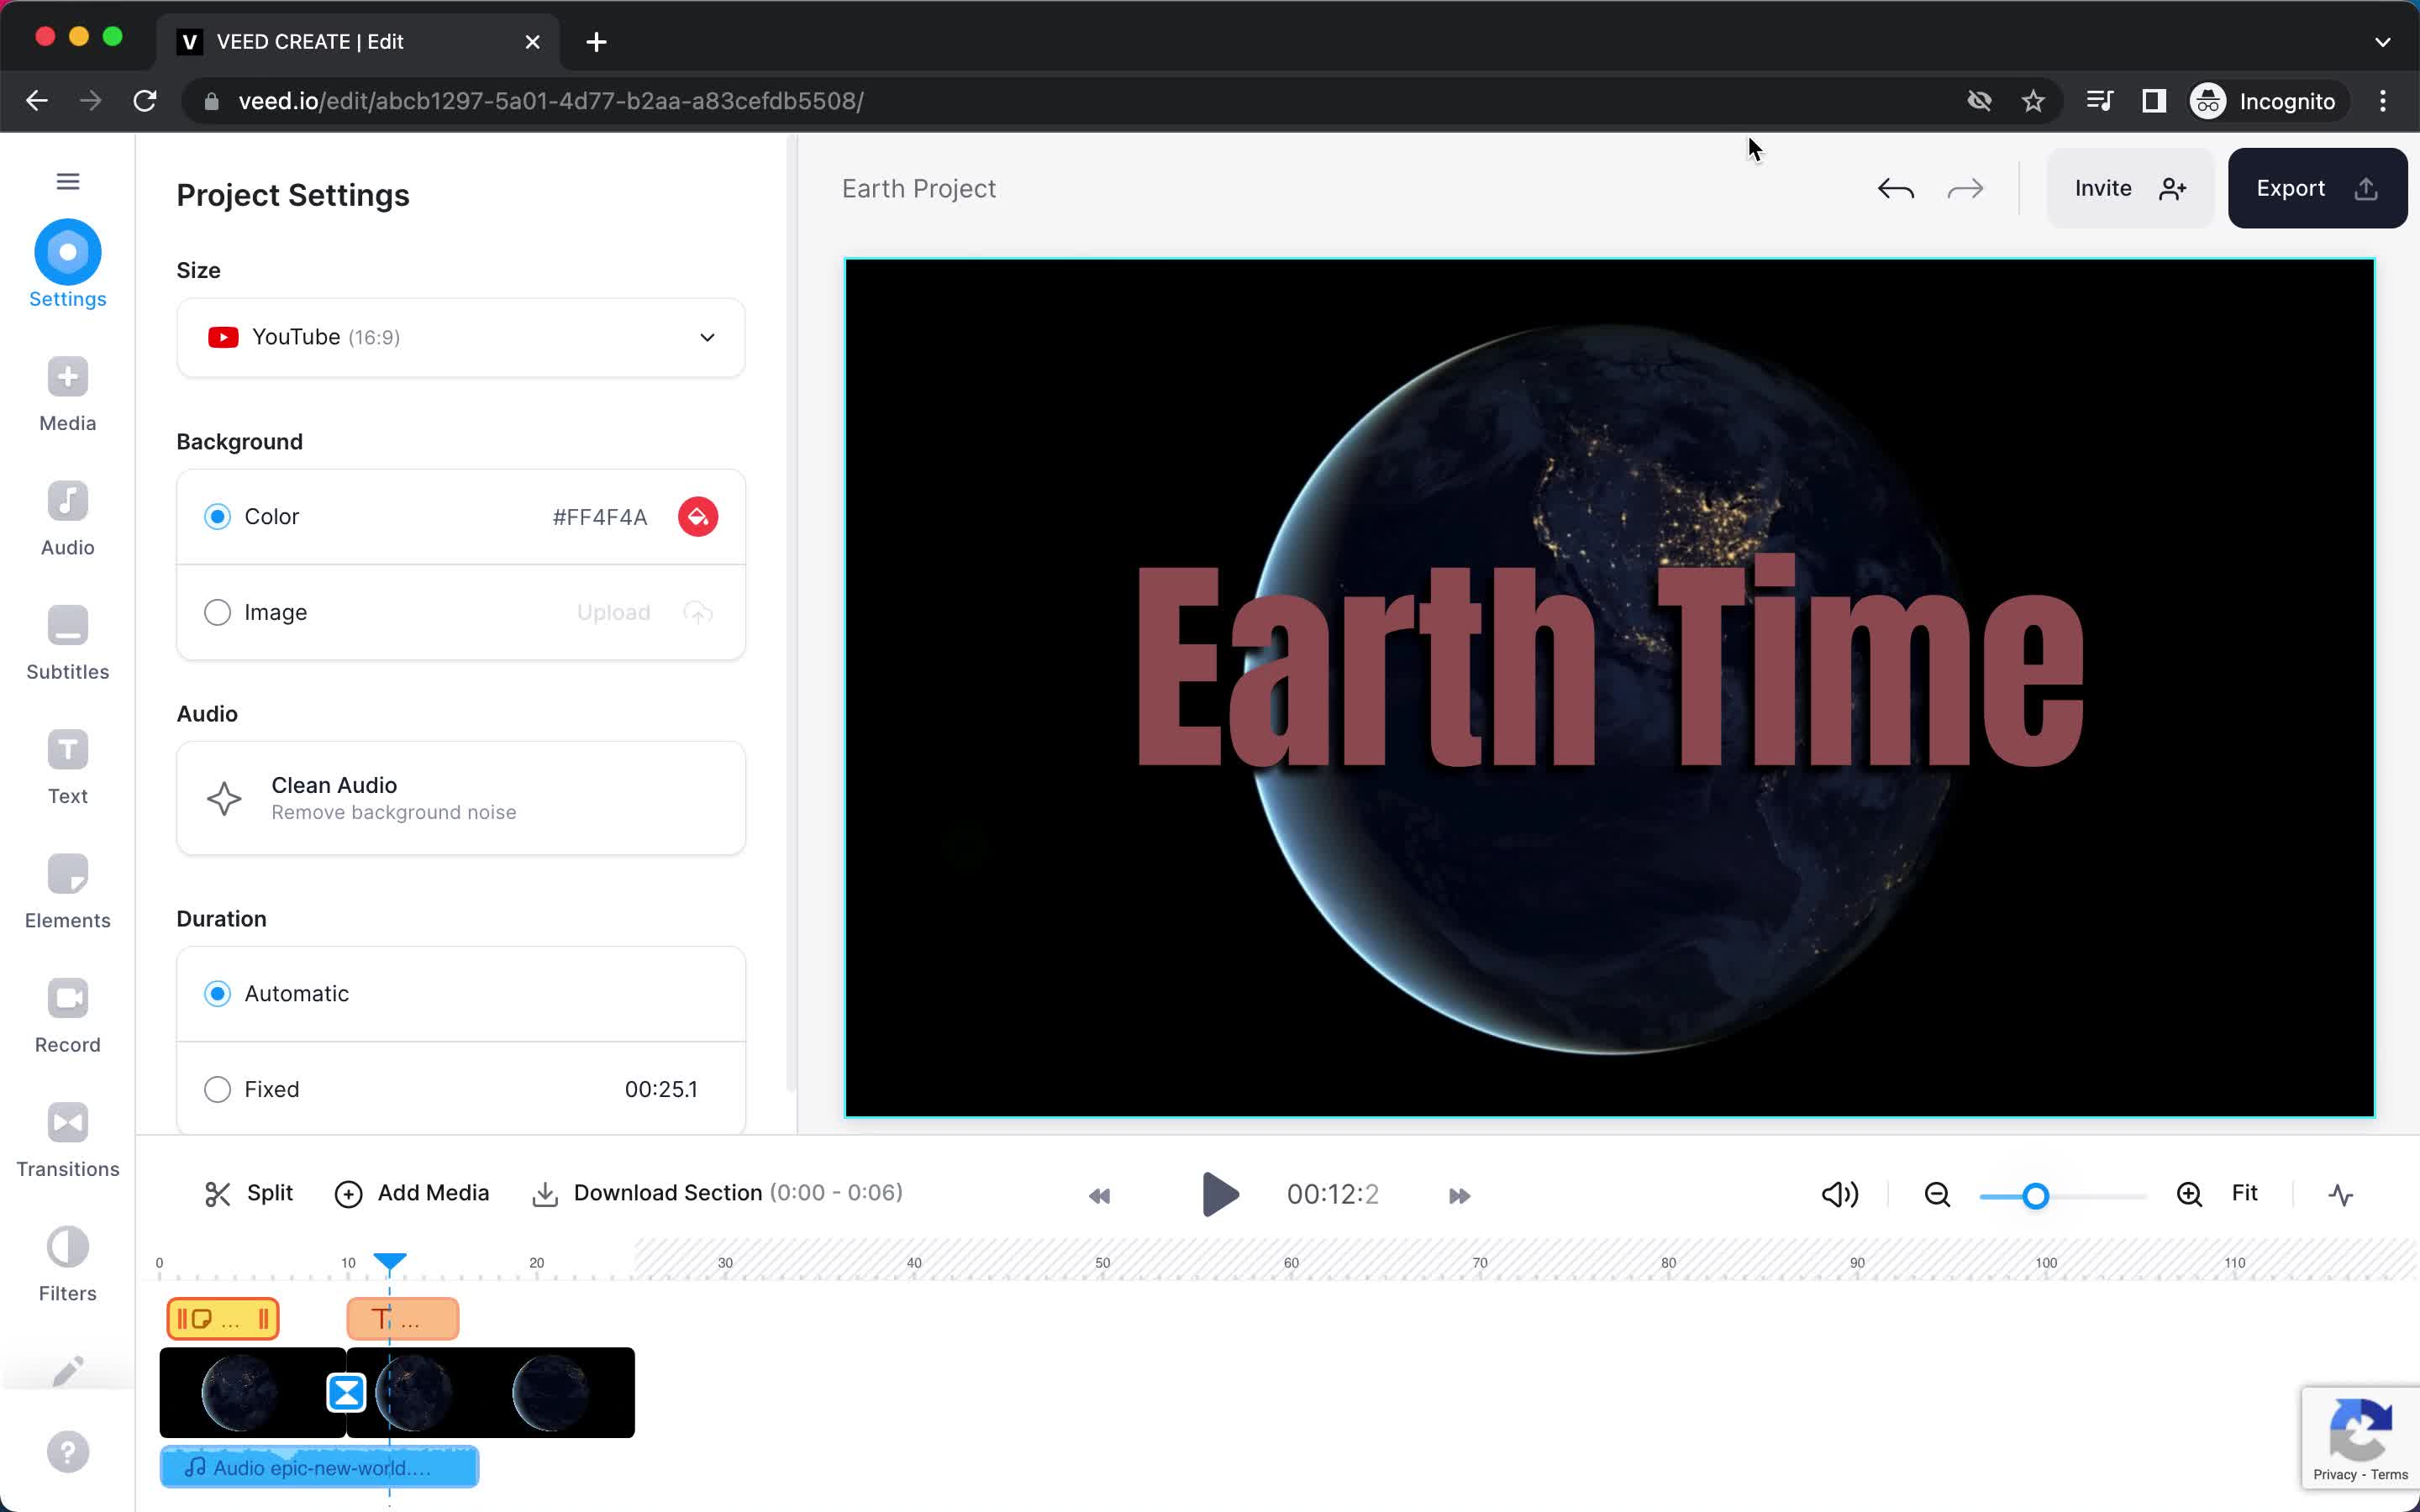Click the audio track in timeline
This screenshot has width=2420, height=1512.
pos(323,1467)
